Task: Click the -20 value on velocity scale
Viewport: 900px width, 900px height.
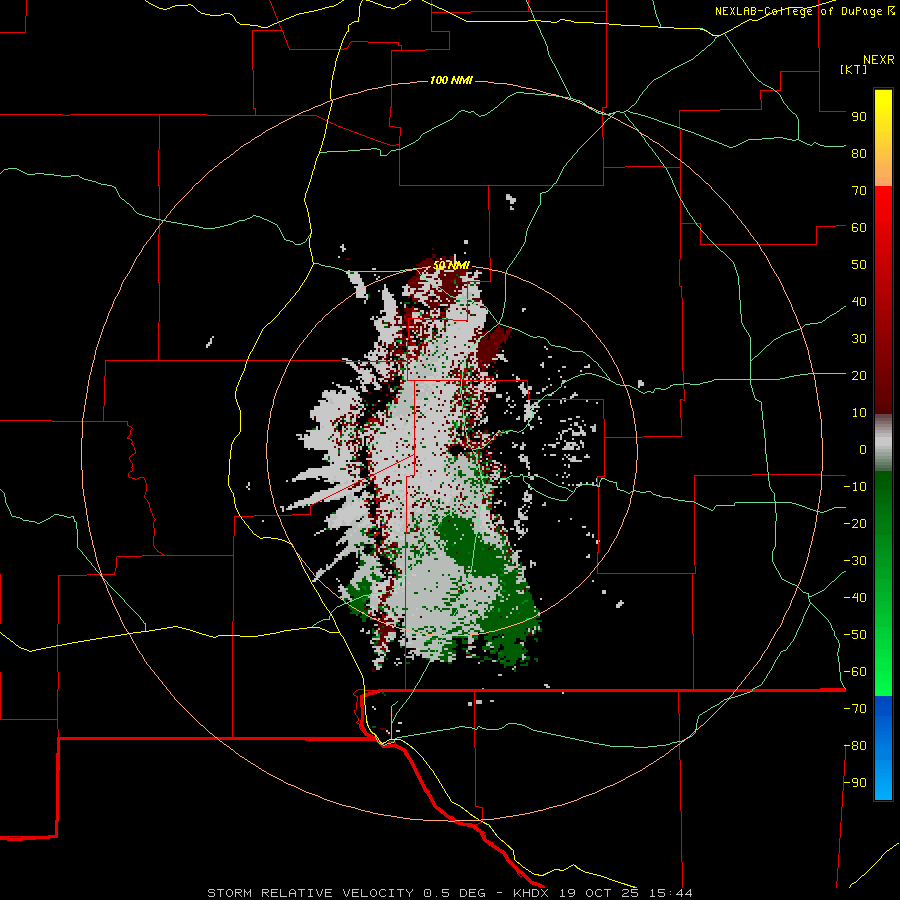Action: (855, 524)
